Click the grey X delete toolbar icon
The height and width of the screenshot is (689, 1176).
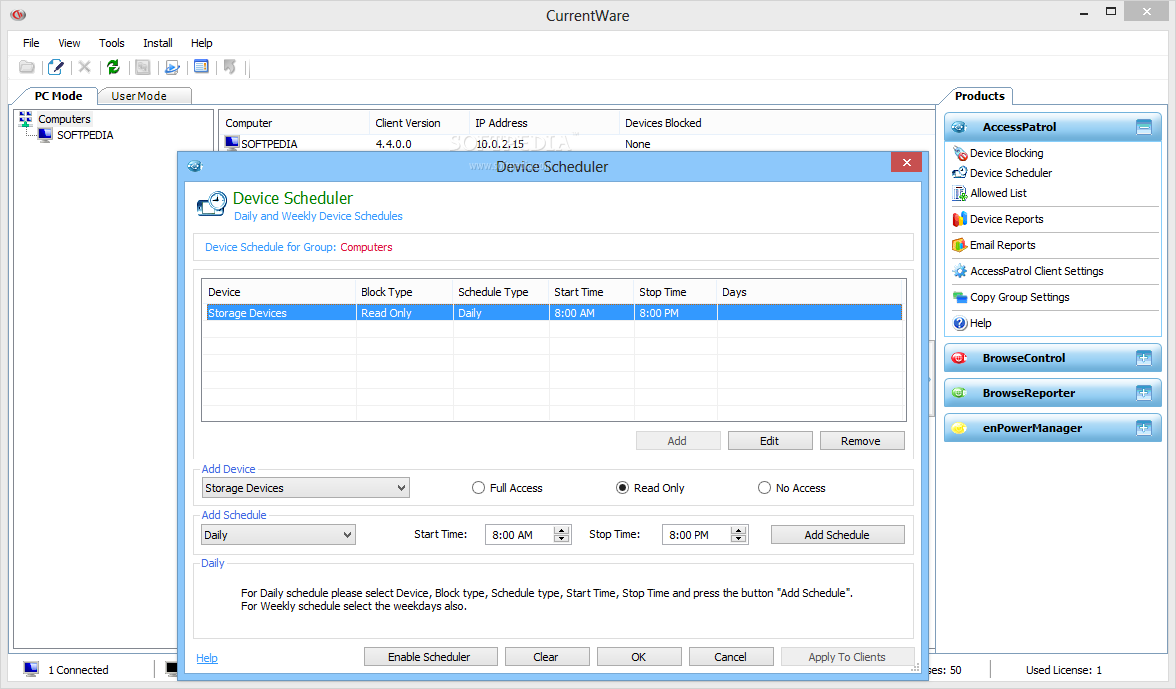85,67
